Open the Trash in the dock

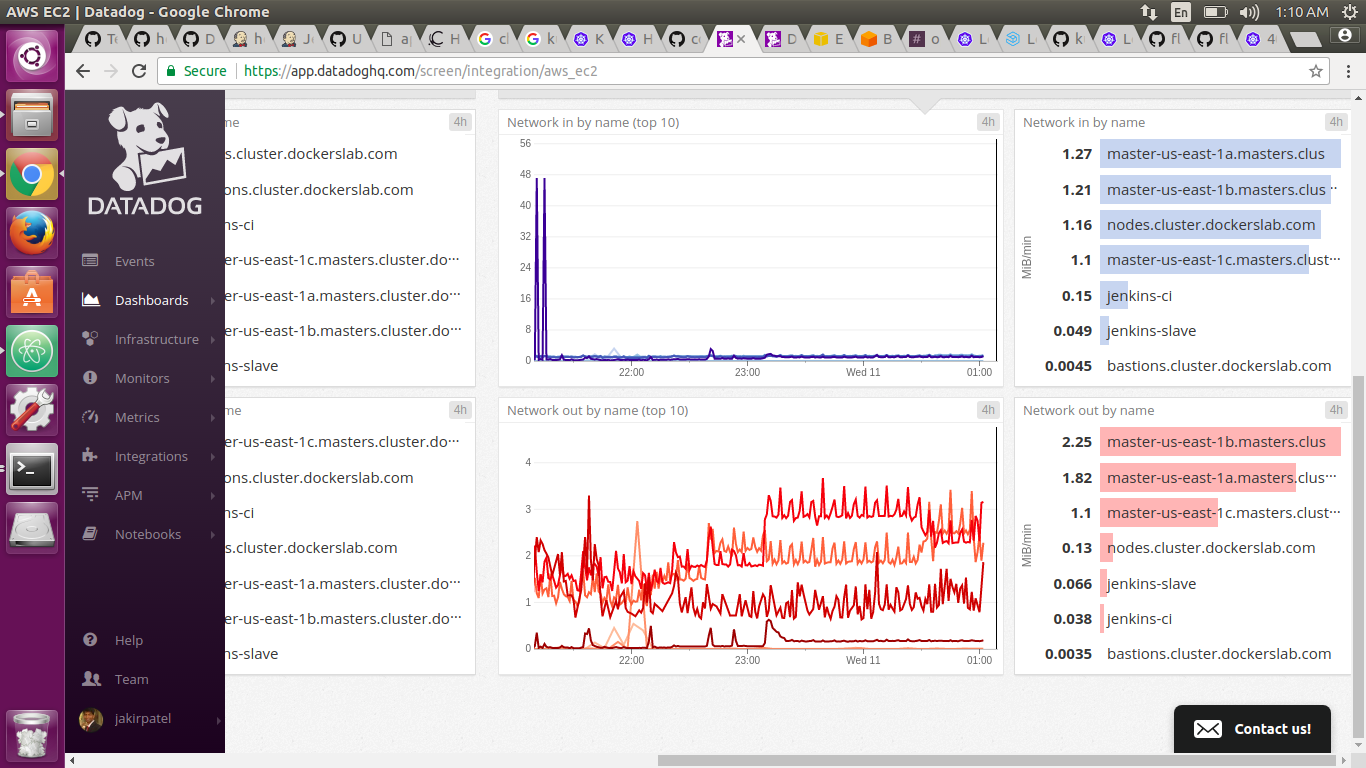point(32,734)
